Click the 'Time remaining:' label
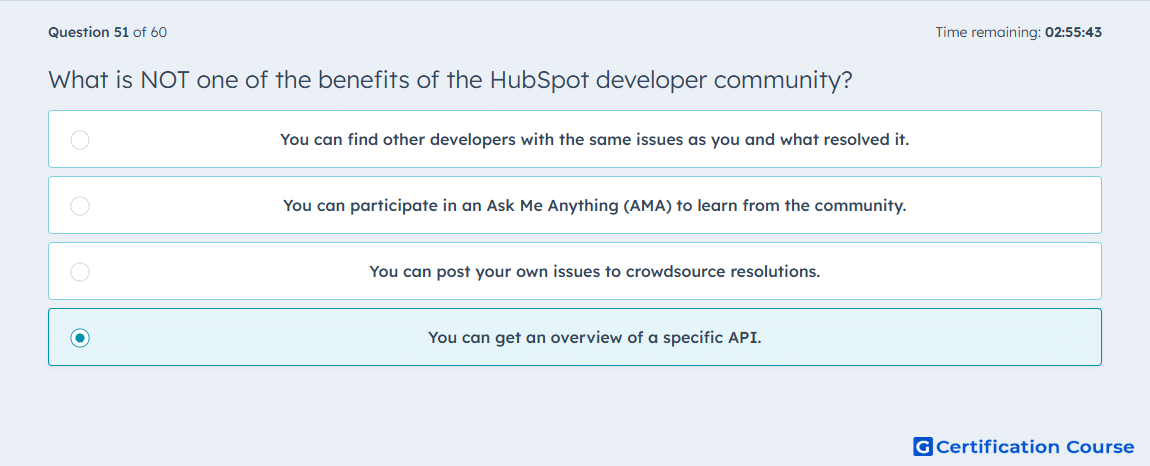1150x466 pixels. click(x=988, y=32)
